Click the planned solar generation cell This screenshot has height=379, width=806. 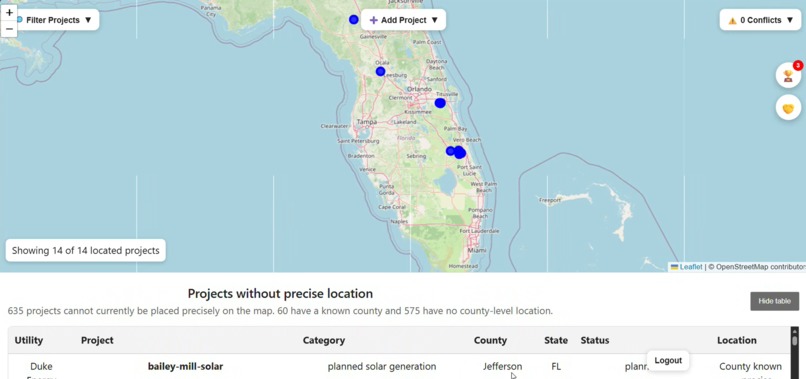pyautogui.click(x=382, y=367)
